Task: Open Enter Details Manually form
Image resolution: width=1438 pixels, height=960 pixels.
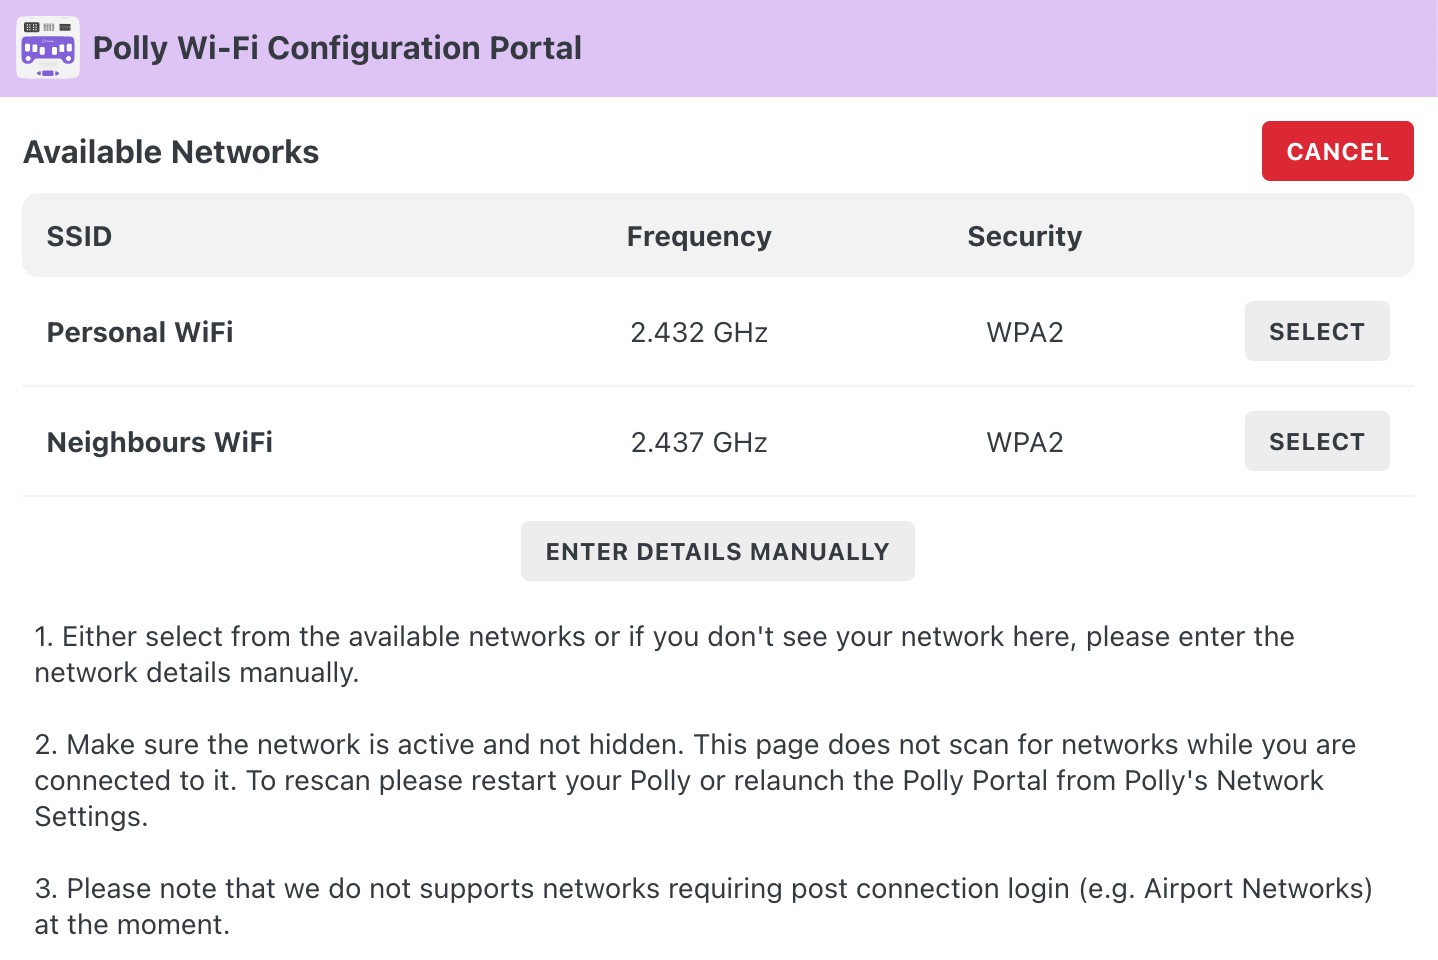Action: click(x=717, y=551)
